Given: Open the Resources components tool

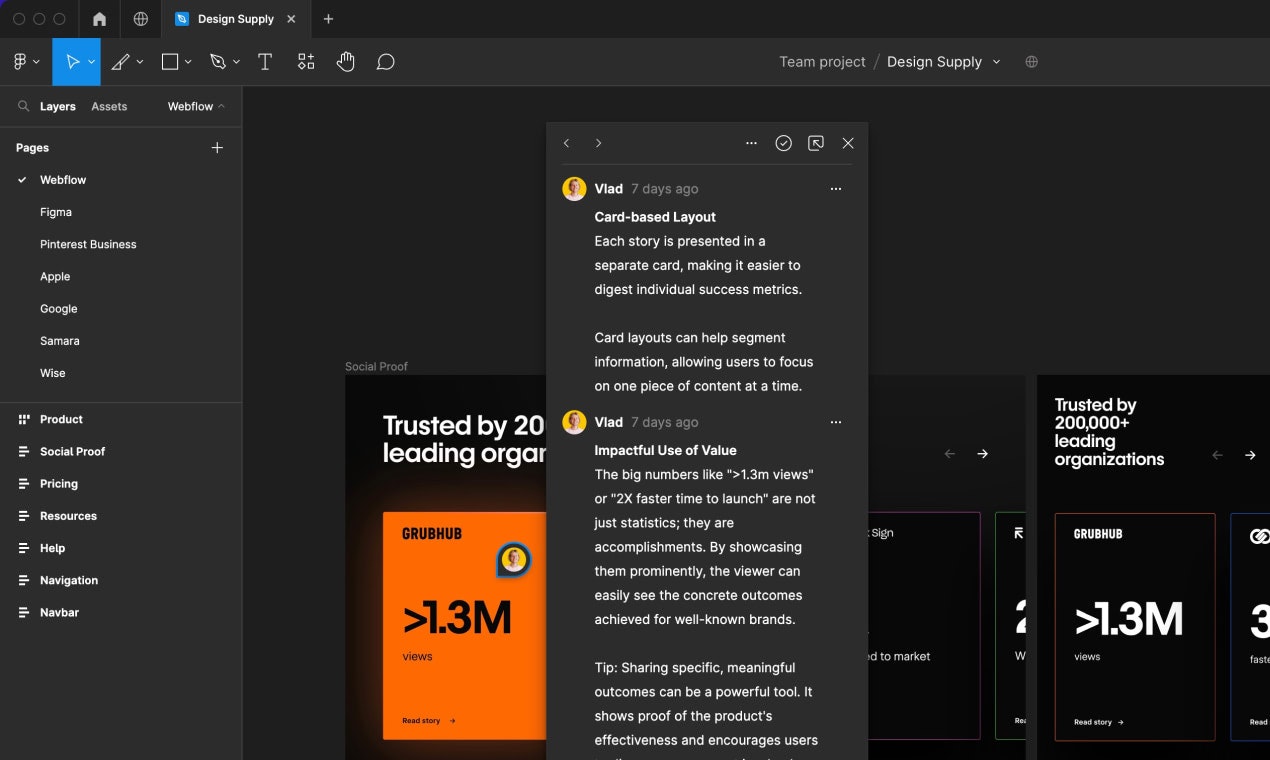Looking at the screenshot, I should tap(306, 62).
